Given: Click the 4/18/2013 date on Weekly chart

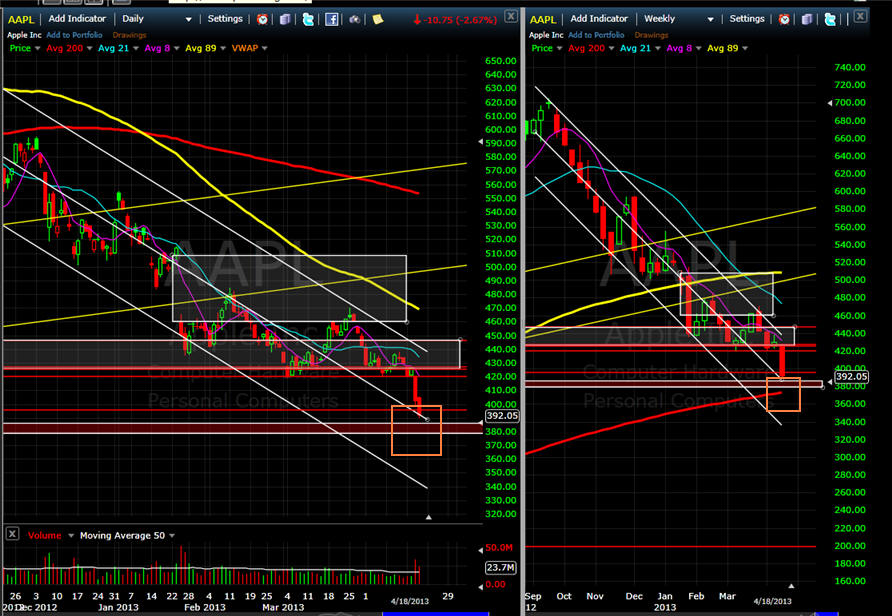Looking at the screenshot, I should pyautogui.click(x=772, y=601).
